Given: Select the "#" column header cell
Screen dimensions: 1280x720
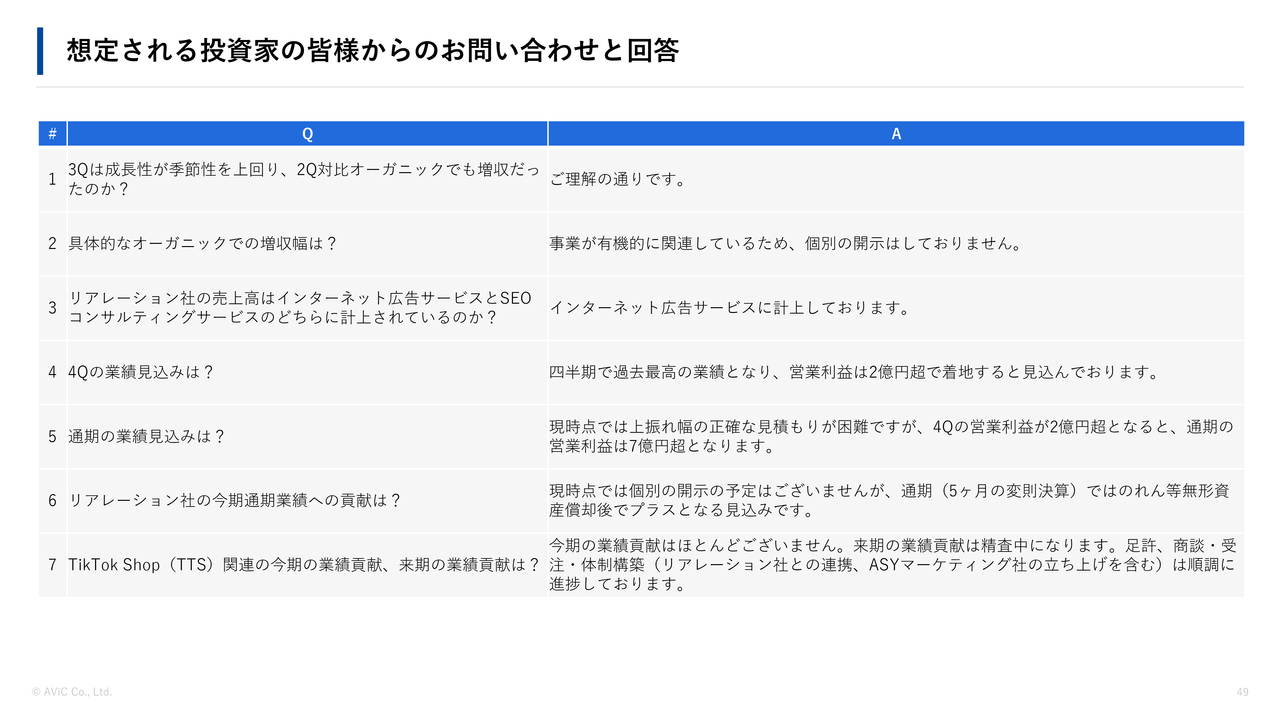Looking at the screenshot, I should (x=52, y=134).
